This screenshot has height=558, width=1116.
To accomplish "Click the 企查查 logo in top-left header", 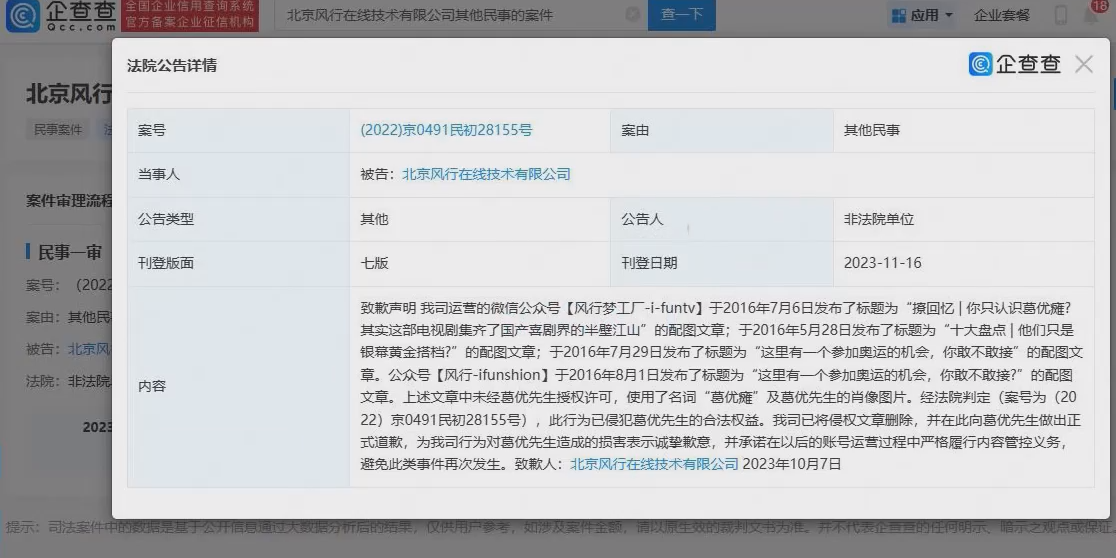I will pyautogui.click(x=60, y=15).
